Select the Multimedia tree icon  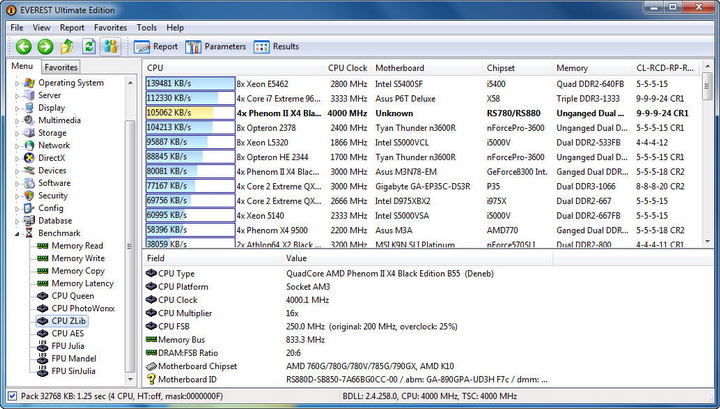point(29,120)
